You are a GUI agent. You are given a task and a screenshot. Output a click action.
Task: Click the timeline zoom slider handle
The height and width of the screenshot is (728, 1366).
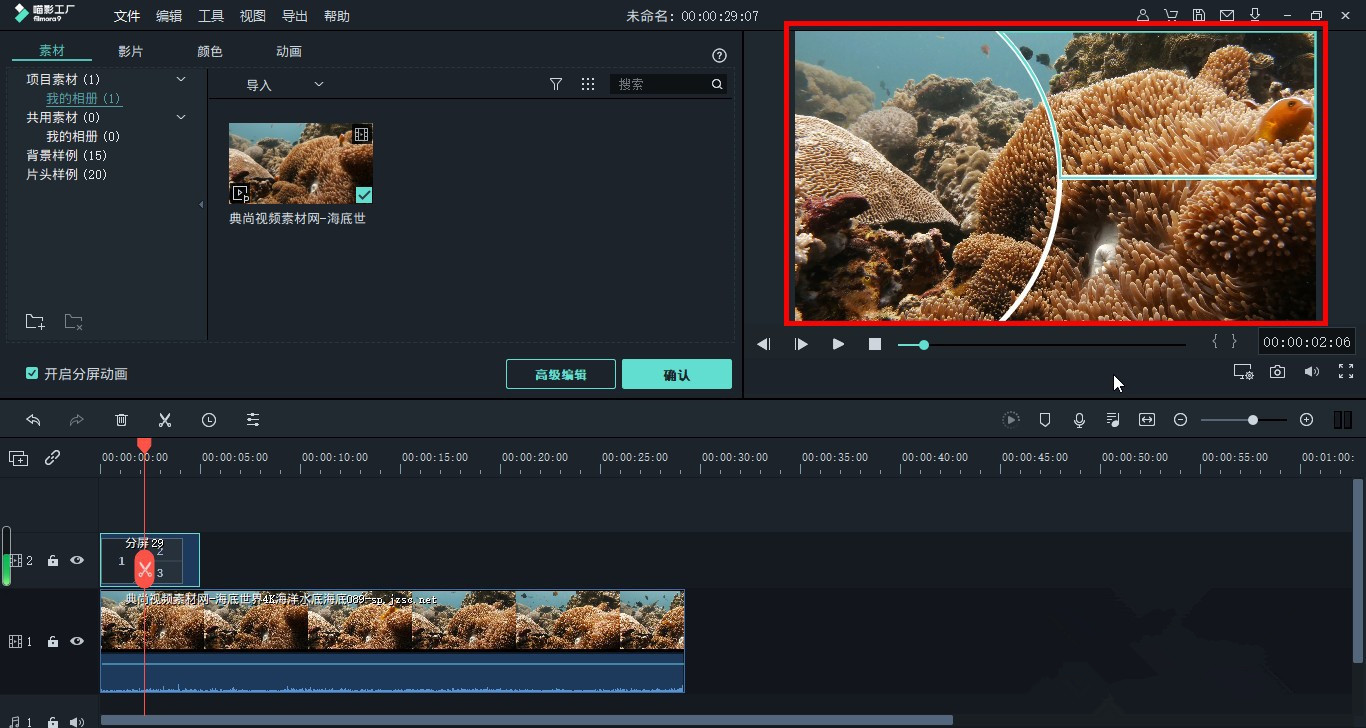coord(1252,420)
